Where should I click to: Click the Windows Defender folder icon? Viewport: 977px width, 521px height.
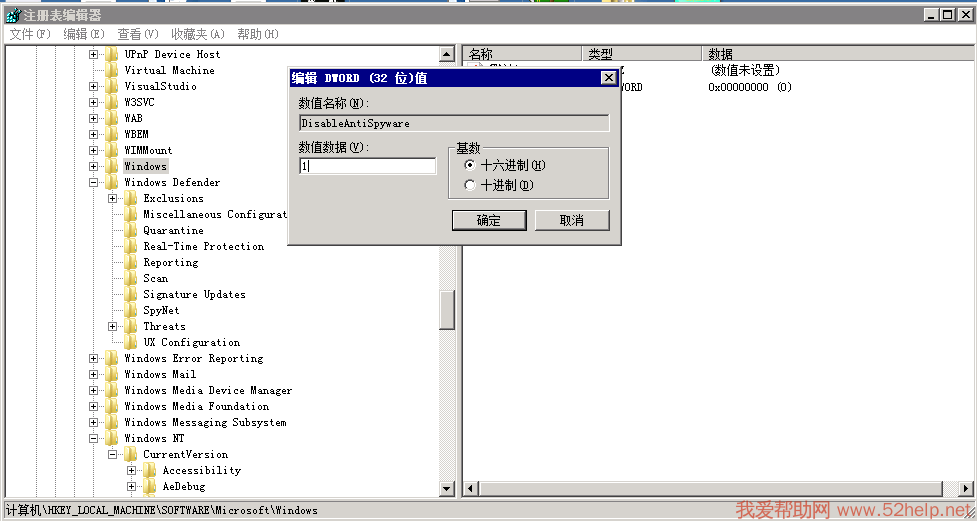(x=112, y=183)
